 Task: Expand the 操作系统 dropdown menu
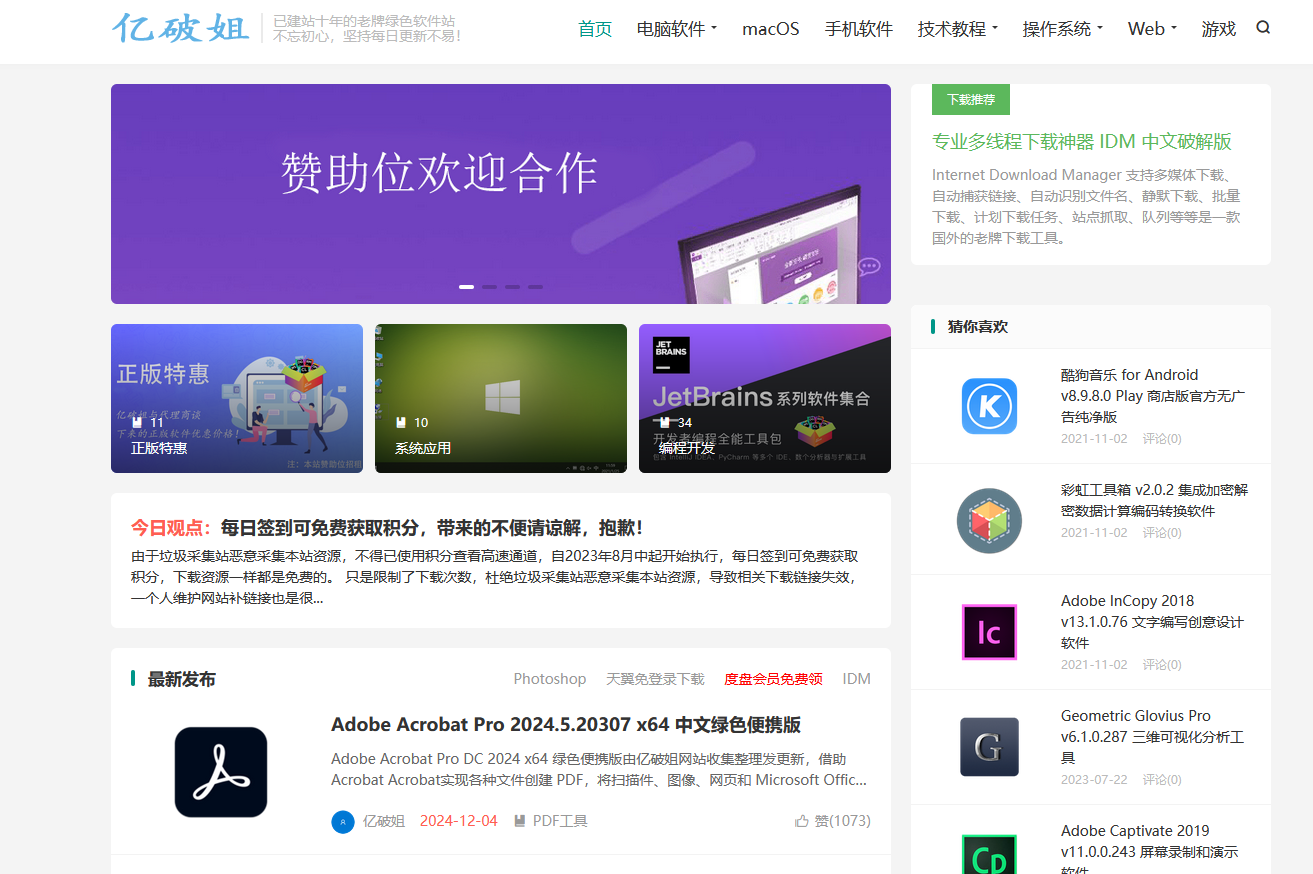click(x=1063, y=29)
